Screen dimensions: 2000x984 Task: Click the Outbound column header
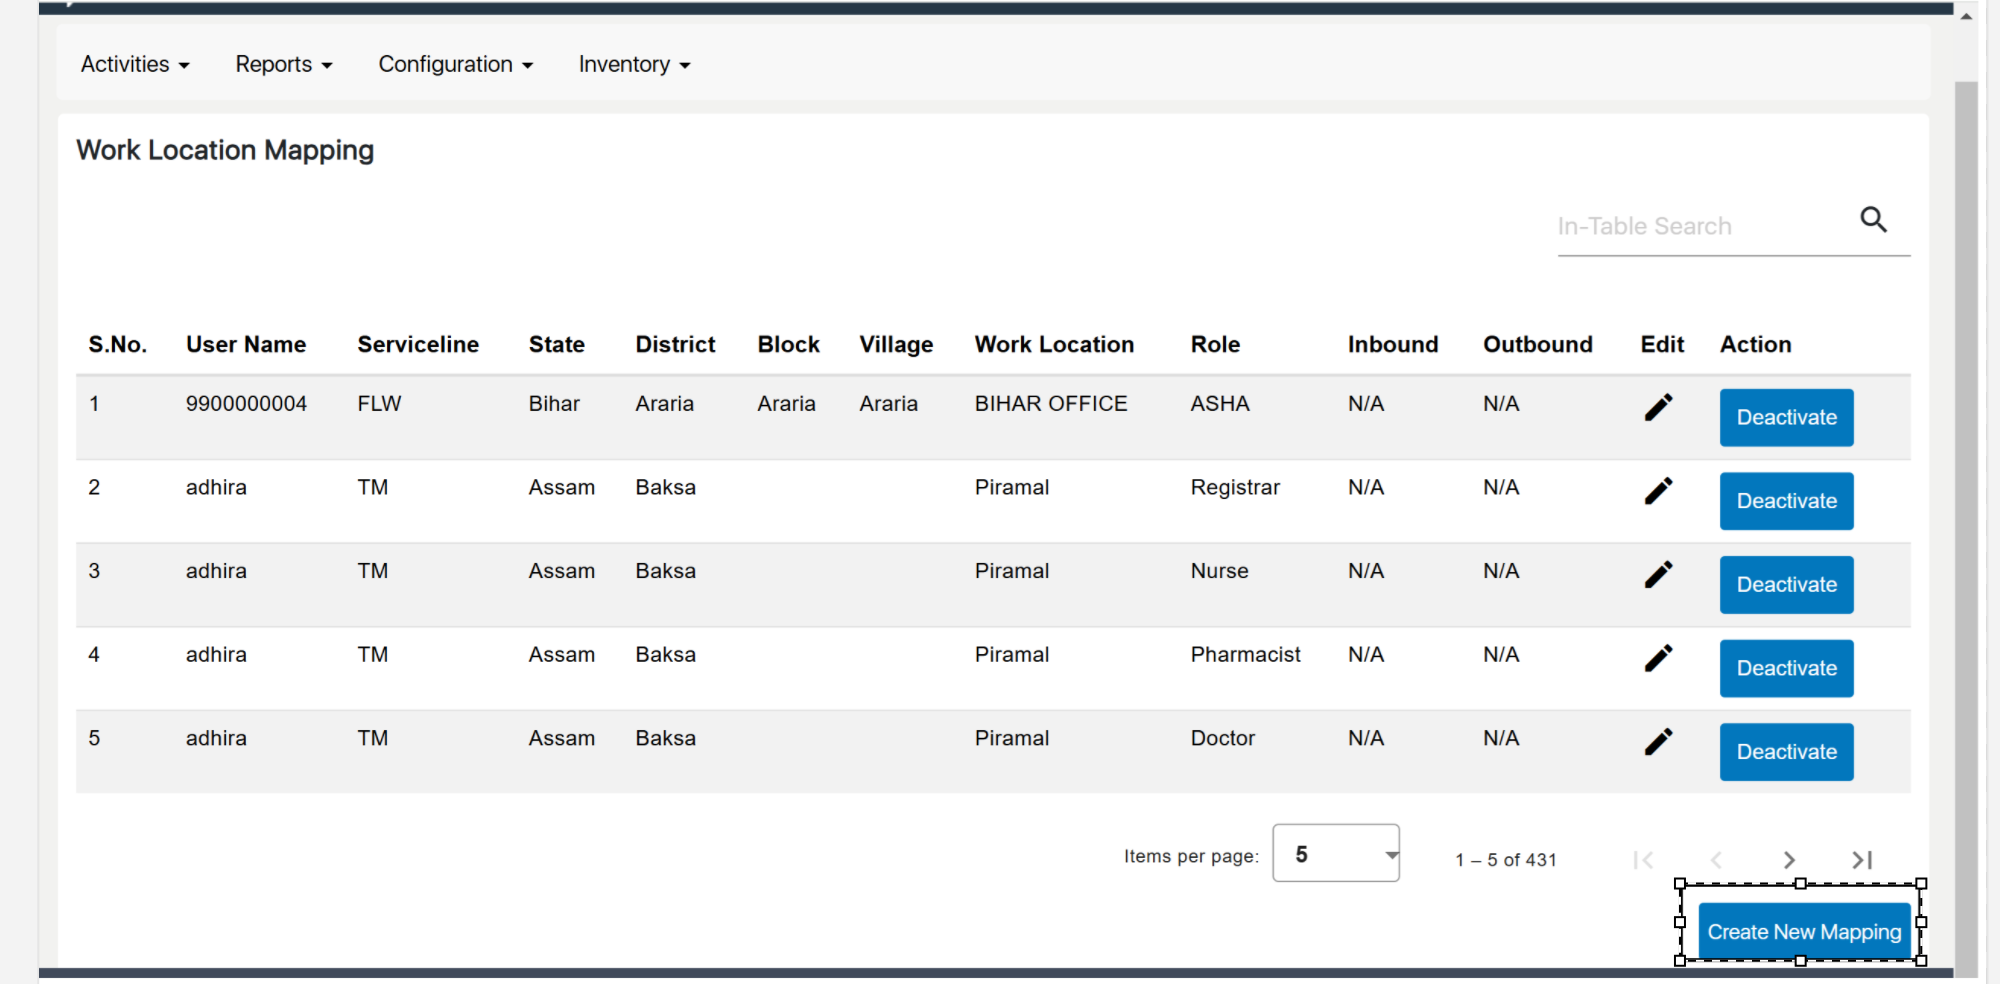click(x=1537, y=344)
